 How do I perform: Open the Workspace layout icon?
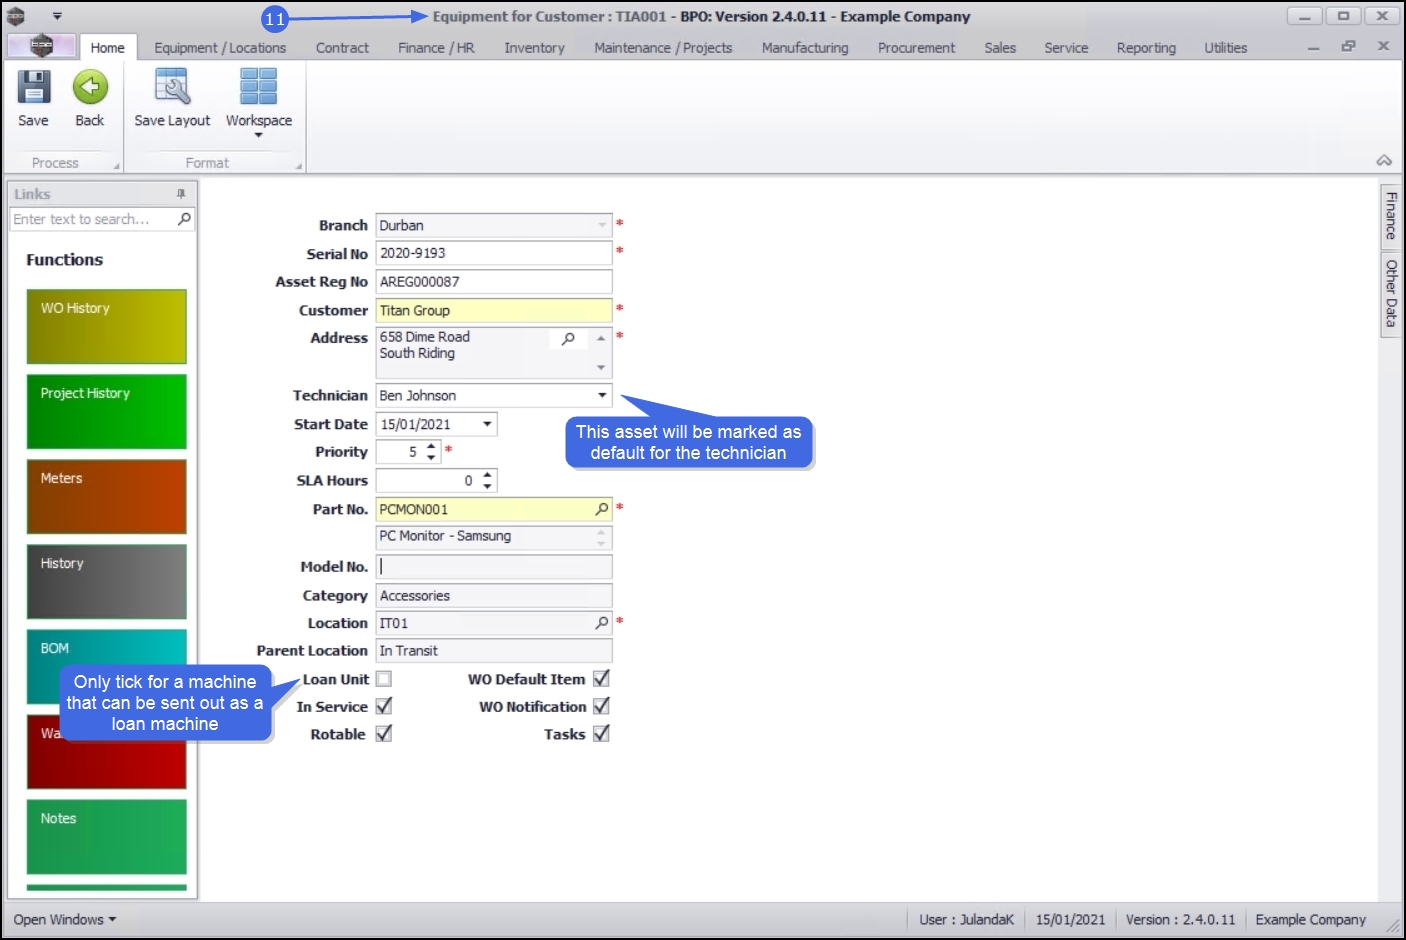258,88
